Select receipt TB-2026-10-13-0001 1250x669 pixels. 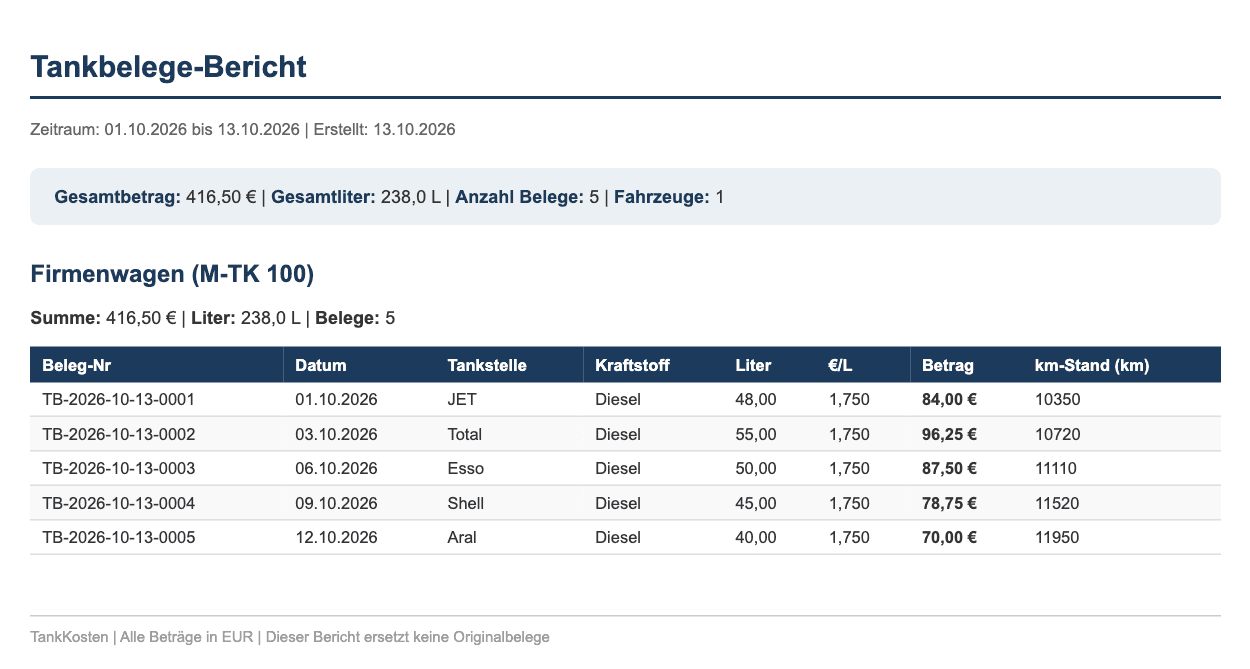point(119,400)
